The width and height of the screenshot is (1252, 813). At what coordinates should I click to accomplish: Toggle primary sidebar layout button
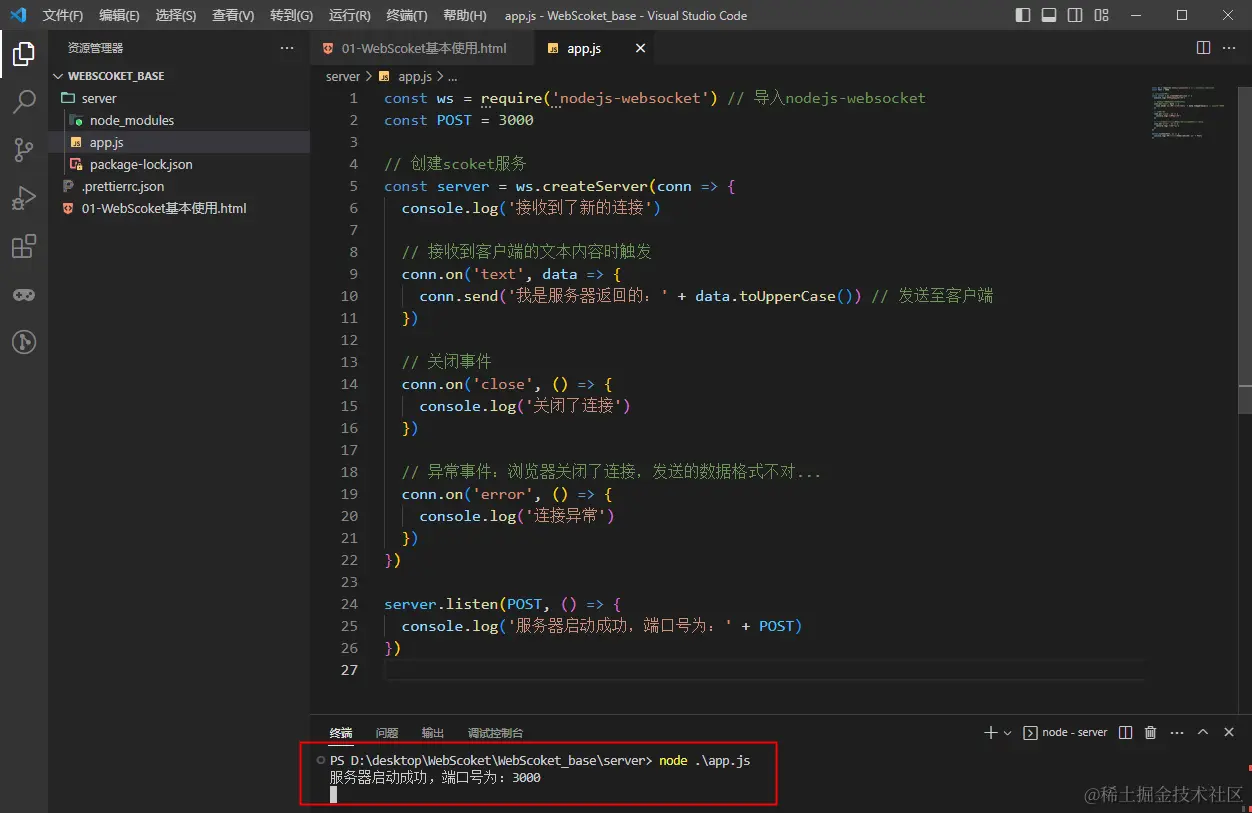coord(1023,16)
